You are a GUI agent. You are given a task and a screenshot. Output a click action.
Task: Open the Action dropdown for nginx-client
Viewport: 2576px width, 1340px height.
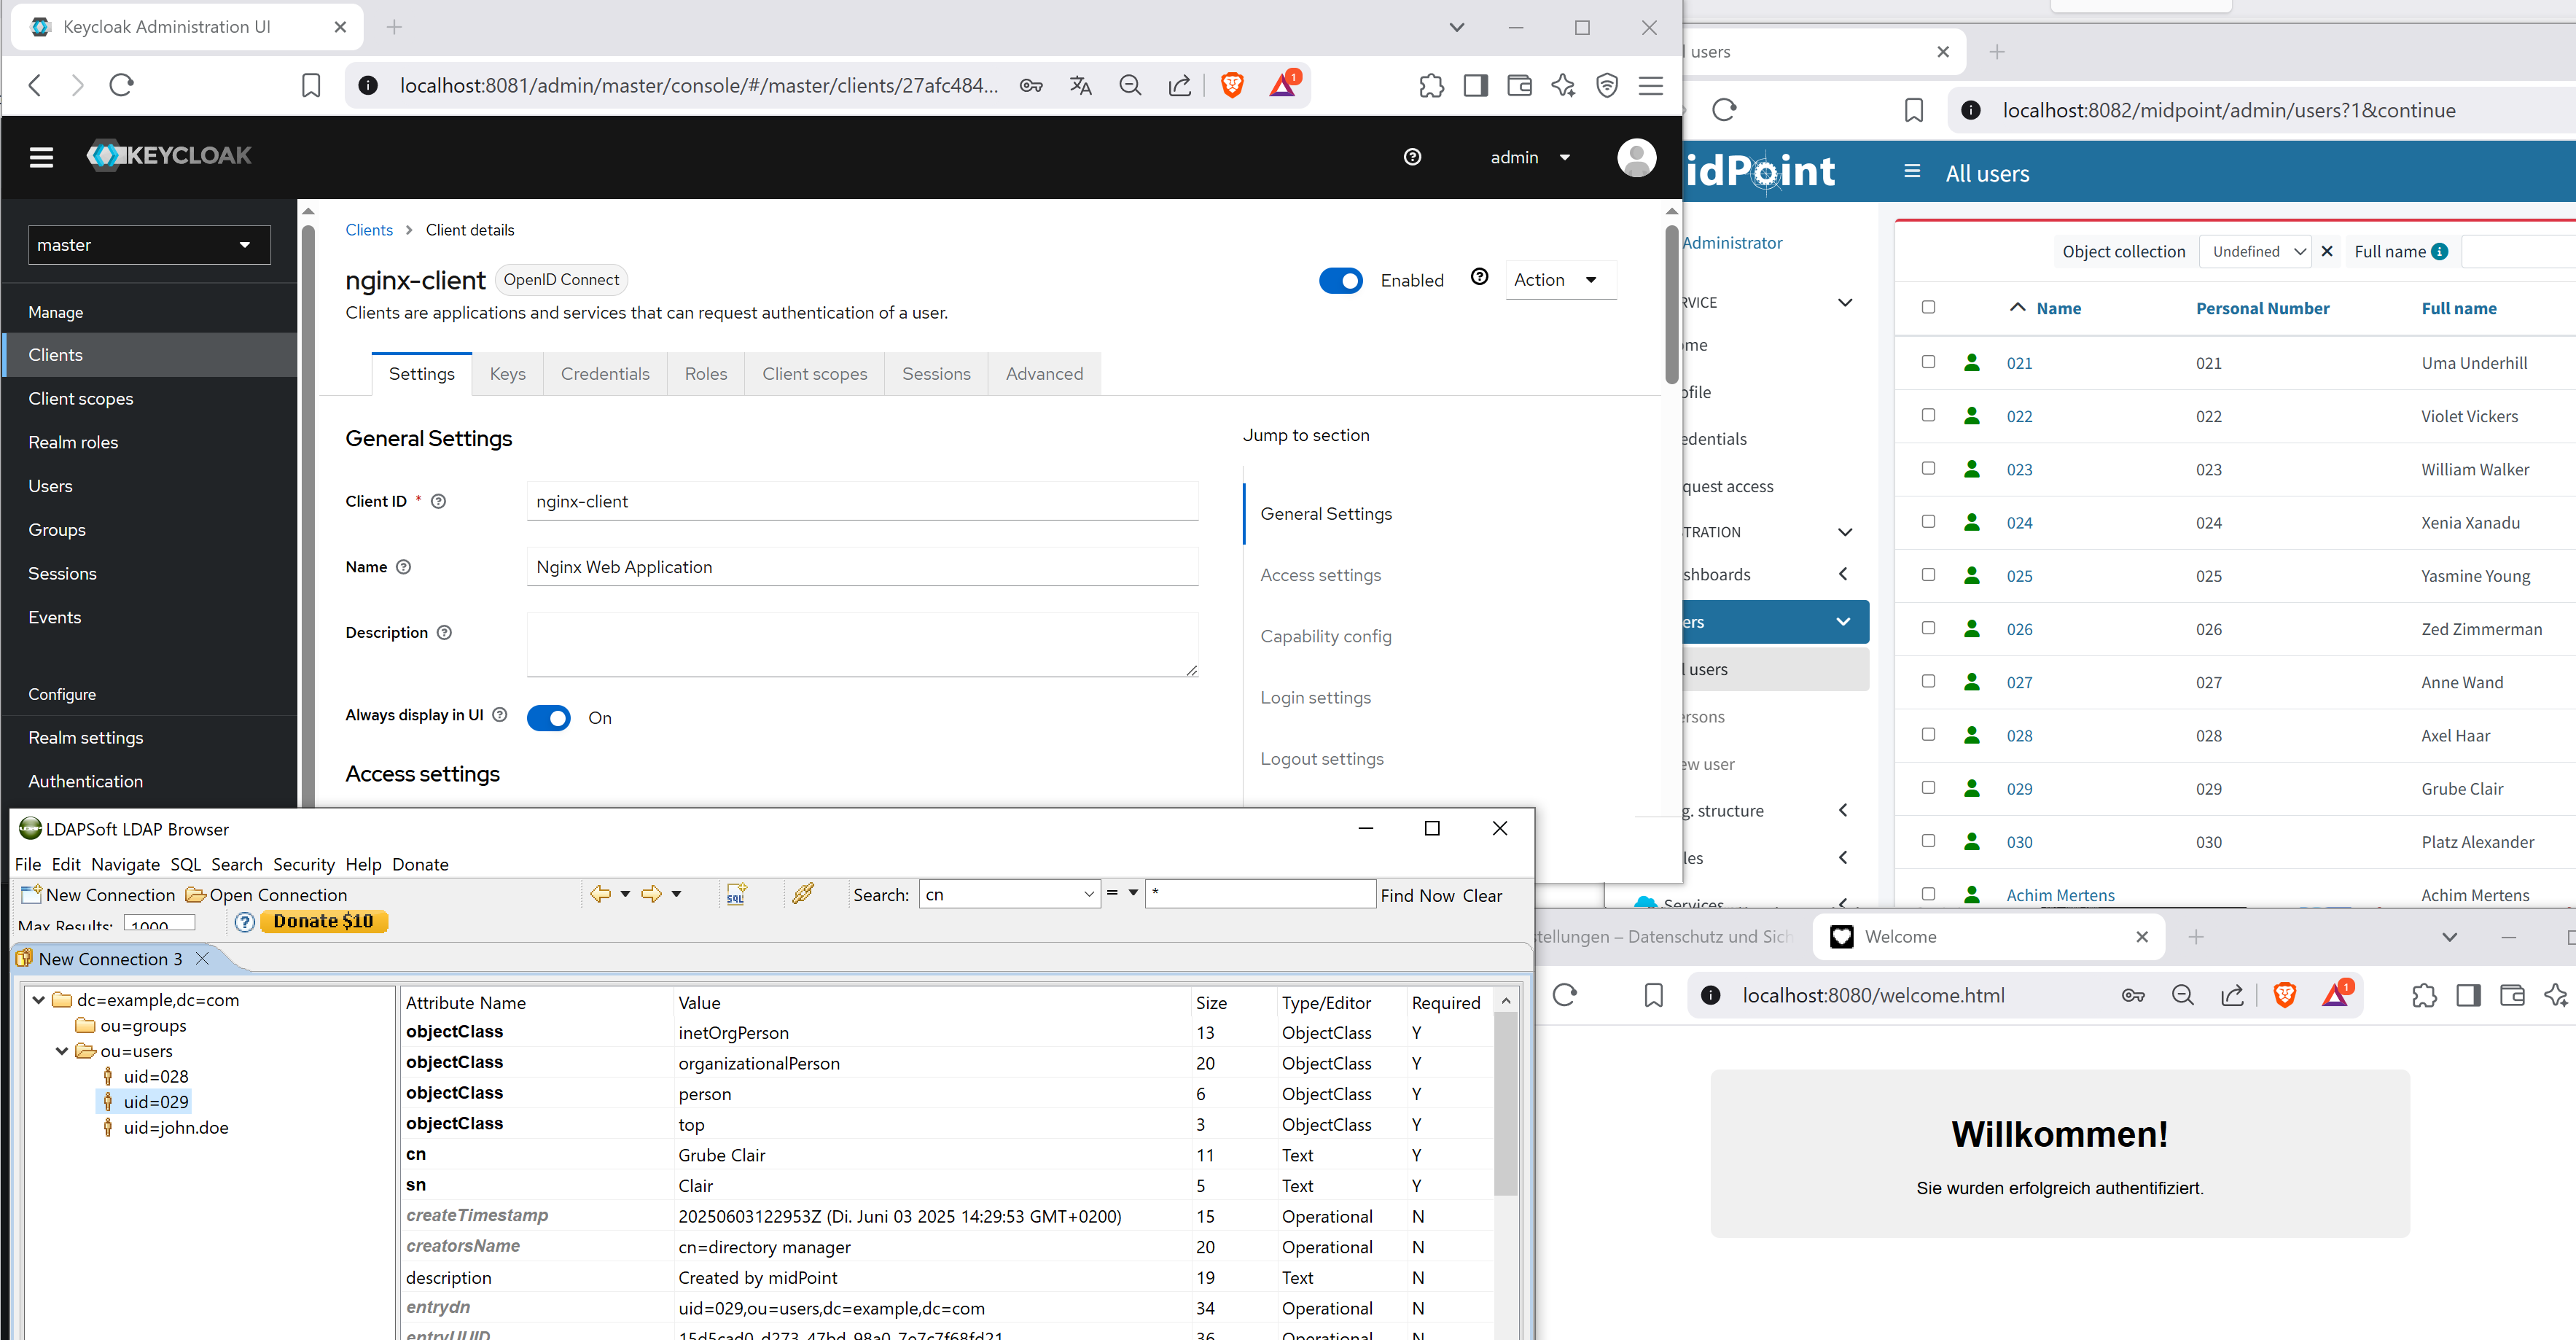(1560, 280)
